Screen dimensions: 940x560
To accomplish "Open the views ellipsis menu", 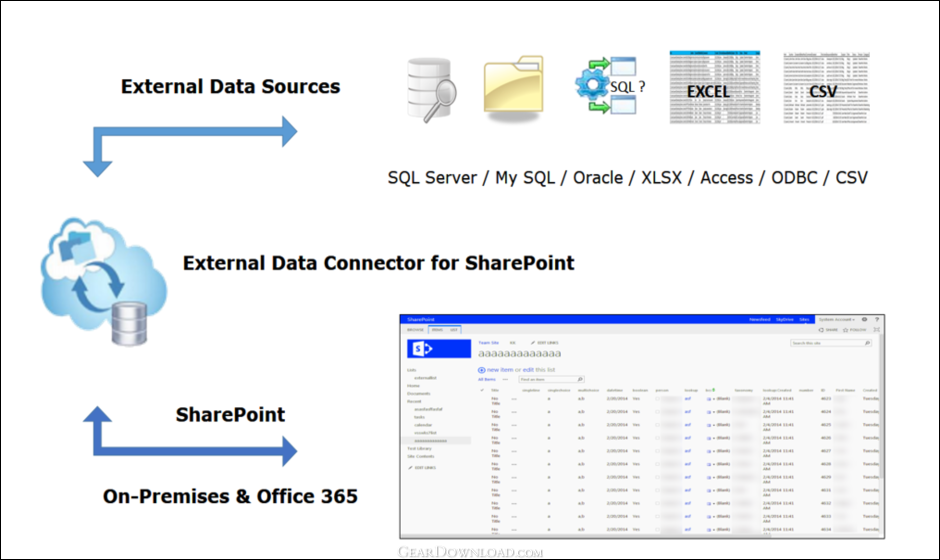I will click(x=505, y=380).
